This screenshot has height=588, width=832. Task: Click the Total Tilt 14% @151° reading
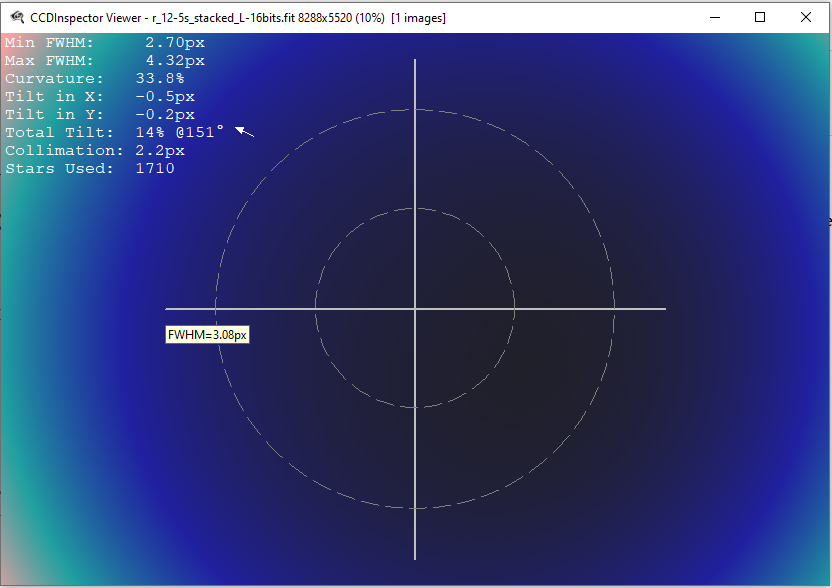point(179,132)
